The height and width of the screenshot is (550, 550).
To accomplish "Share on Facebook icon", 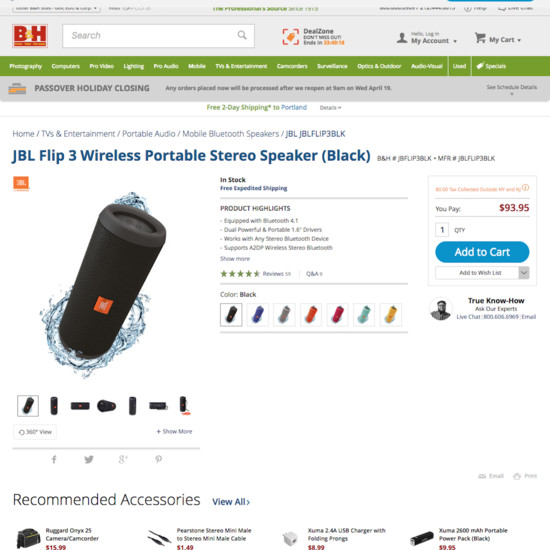I will (54, 459).
